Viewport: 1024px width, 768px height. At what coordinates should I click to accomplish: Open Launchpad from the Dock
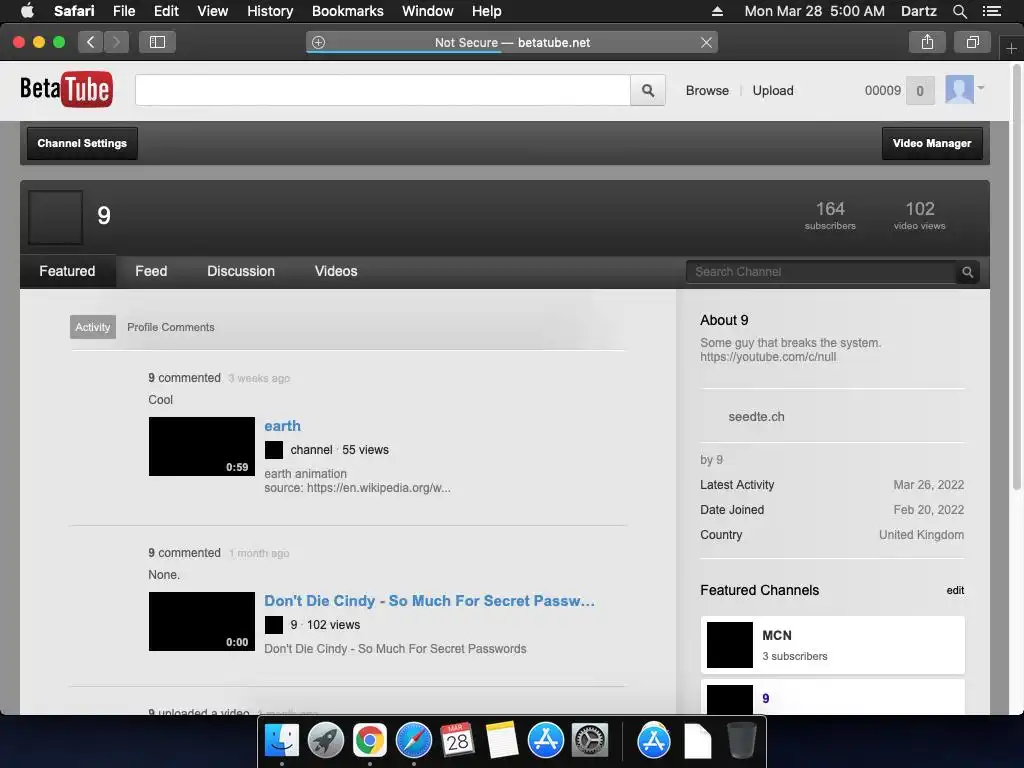[325, 740]
